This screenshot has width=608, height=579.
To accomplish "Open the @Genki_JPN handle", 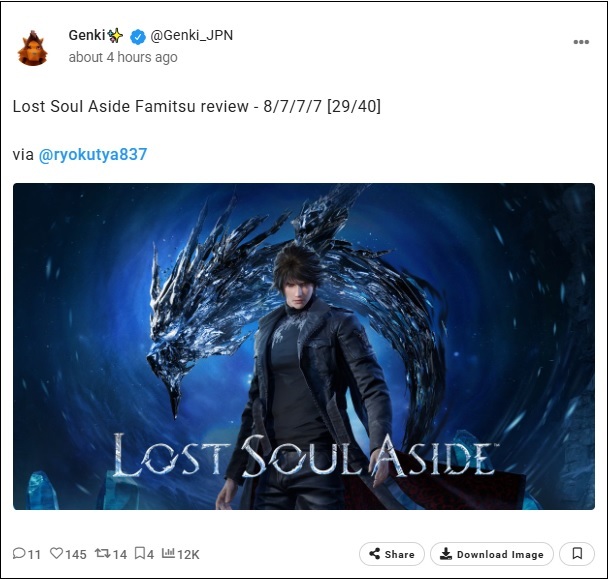I will click(192, 35).
